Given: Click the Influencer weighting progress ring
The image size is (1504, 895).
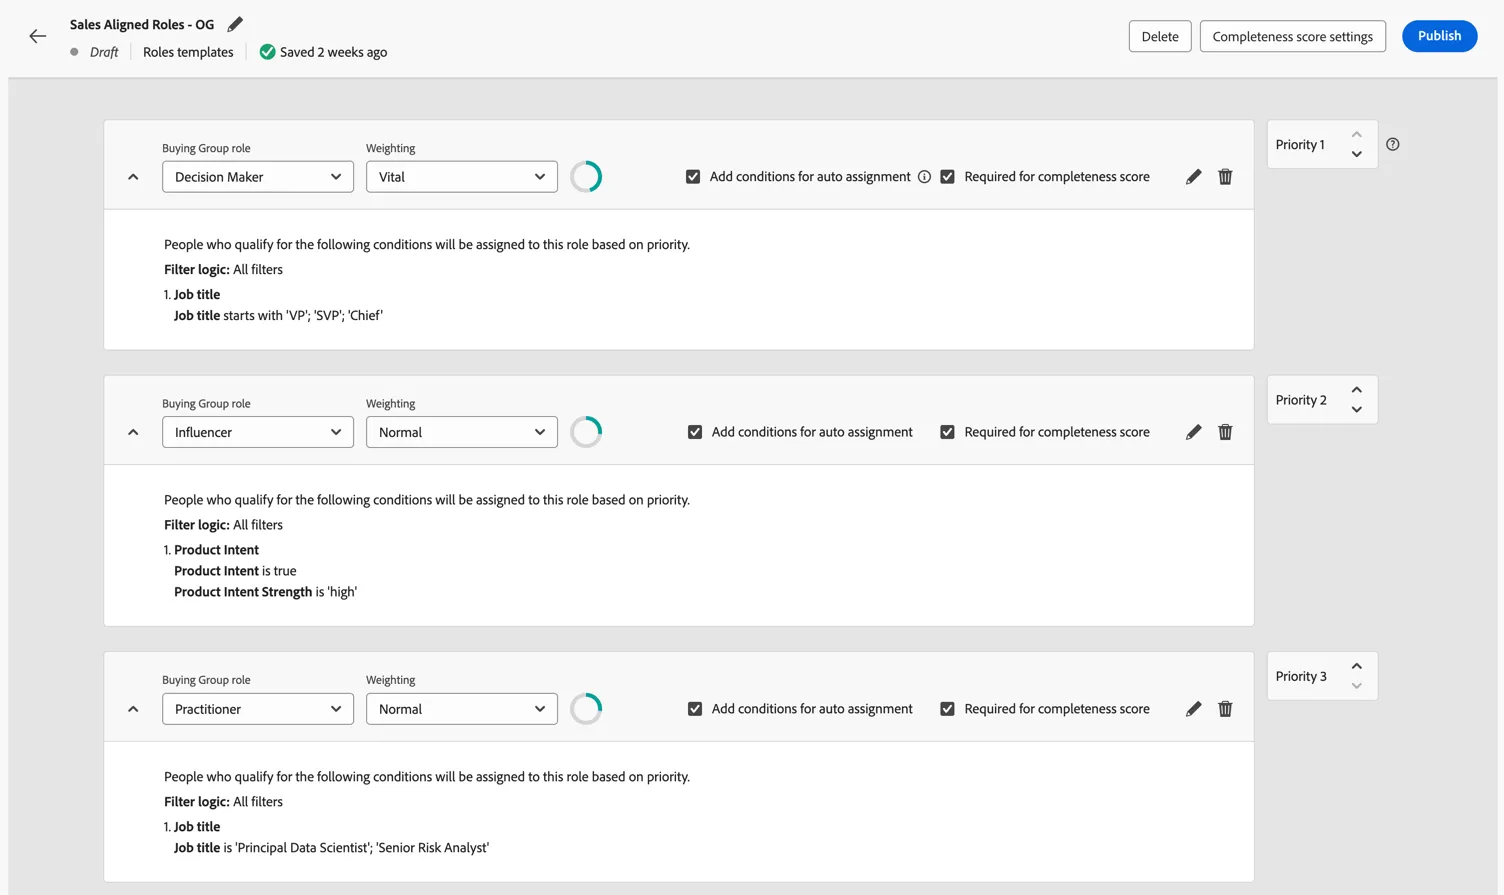Looking at the screenshot, I should (x=586, y=432).
